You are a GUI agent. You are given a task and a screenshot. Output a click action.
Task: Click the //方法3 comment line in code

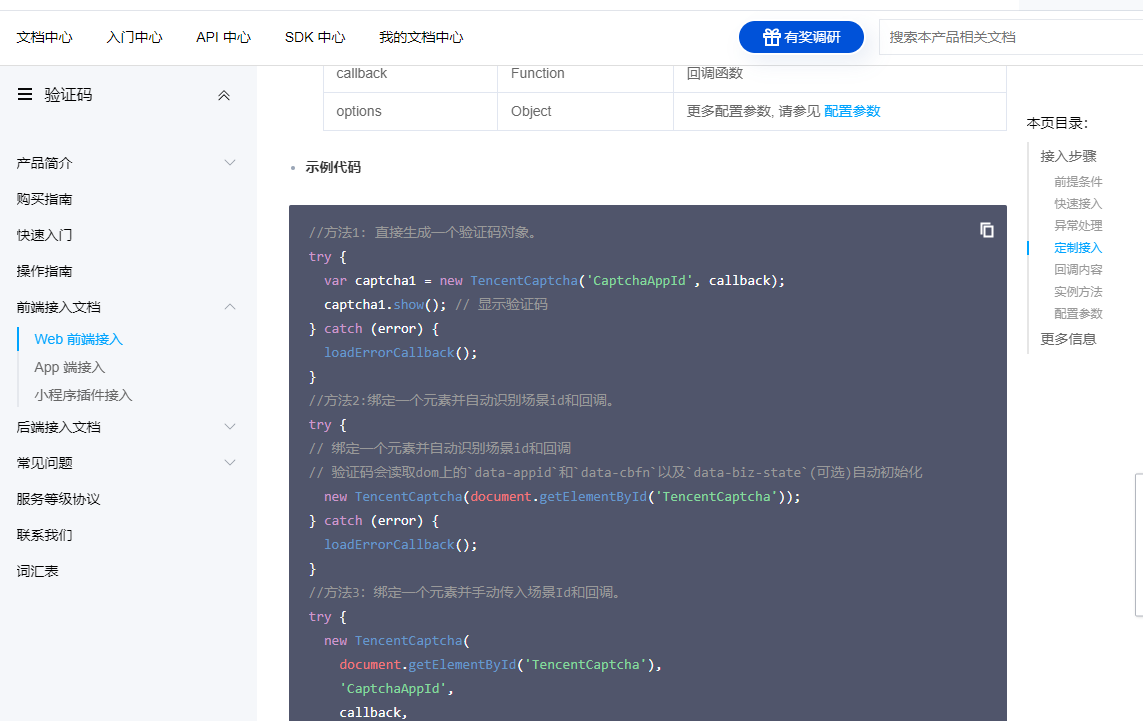(x=466, y=592)
